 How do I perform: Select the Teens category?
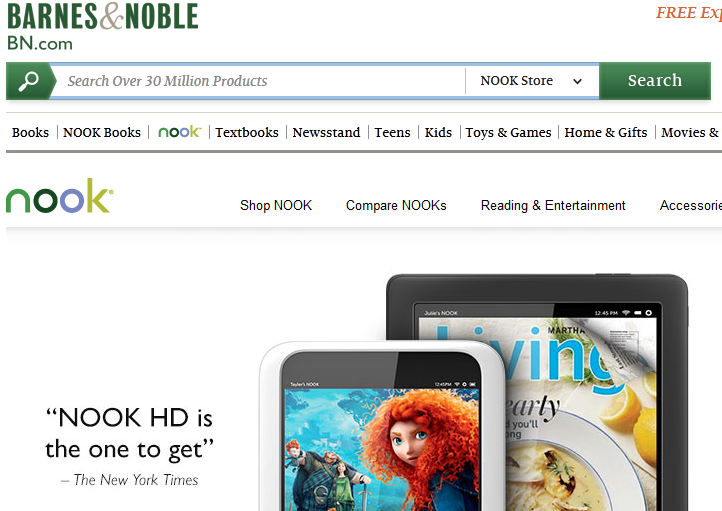pos(392,133)
